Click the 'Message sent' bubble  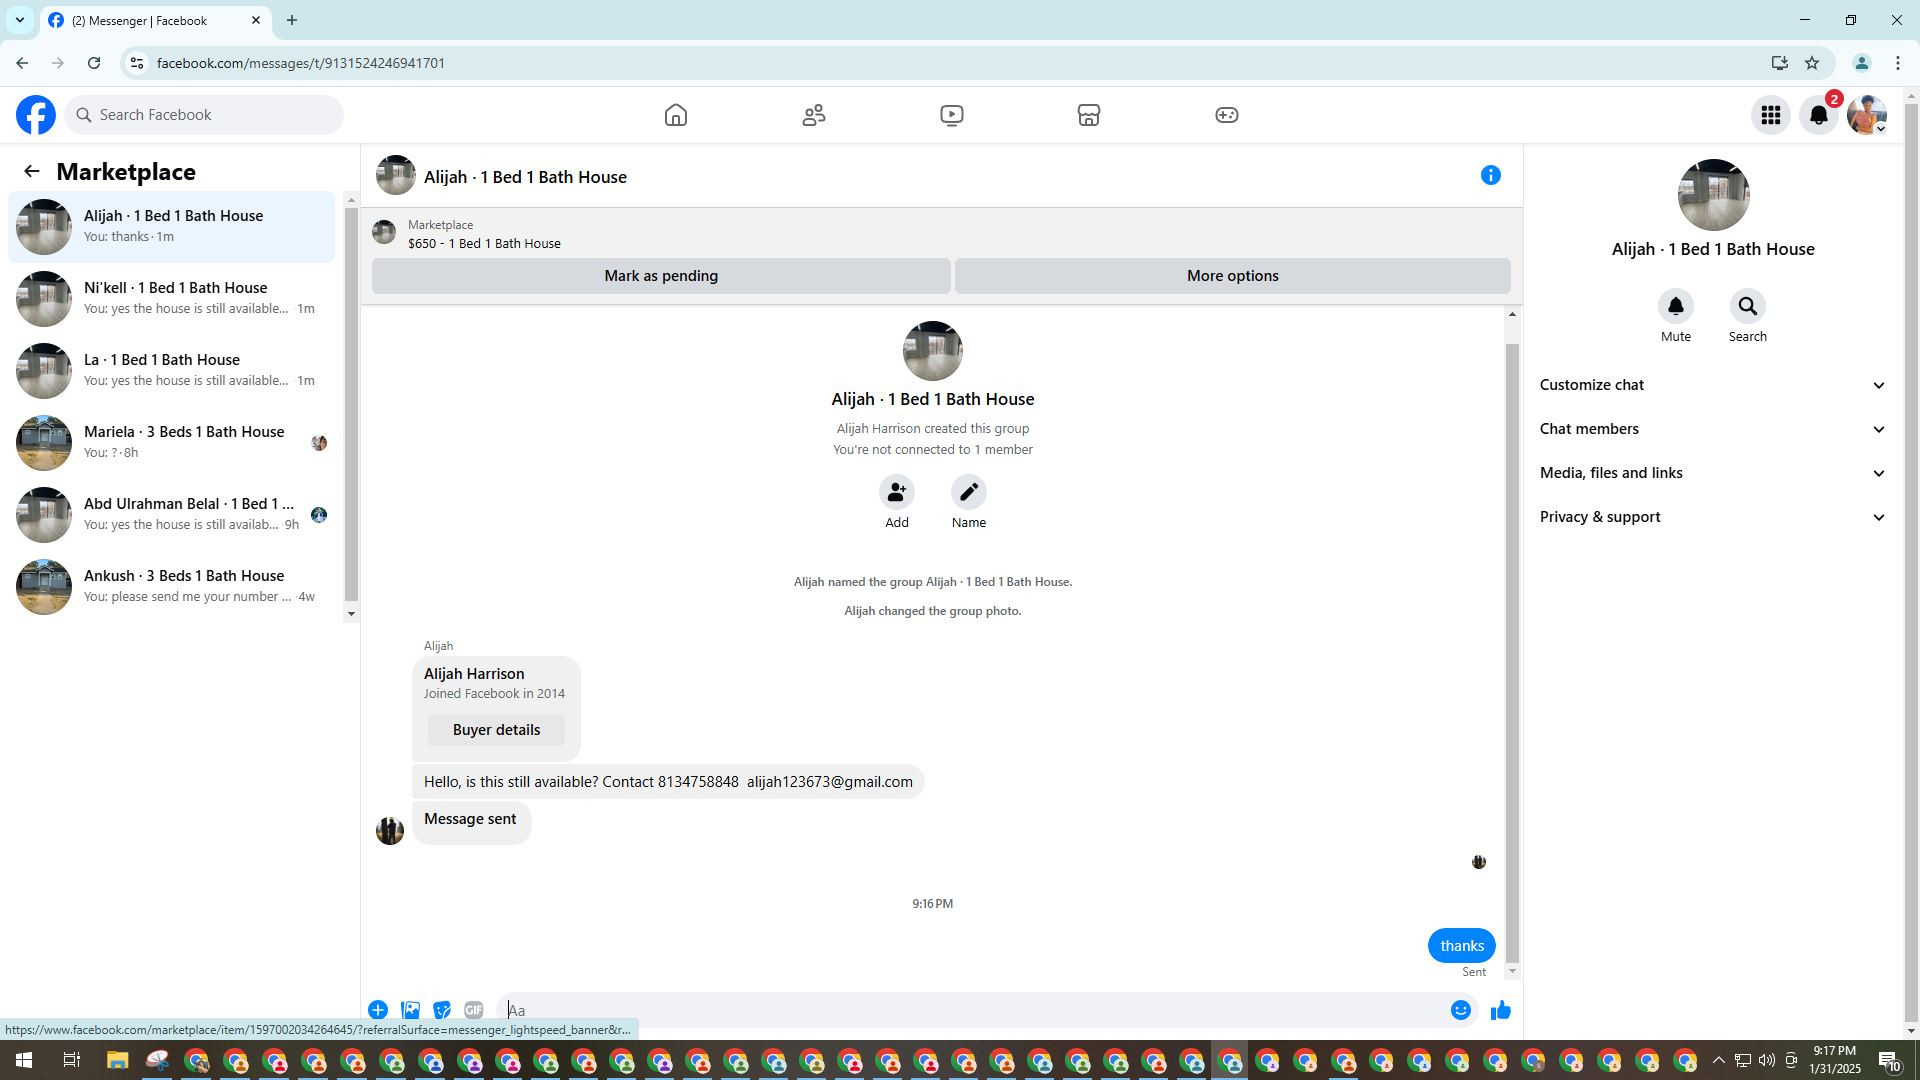(471, 820)
